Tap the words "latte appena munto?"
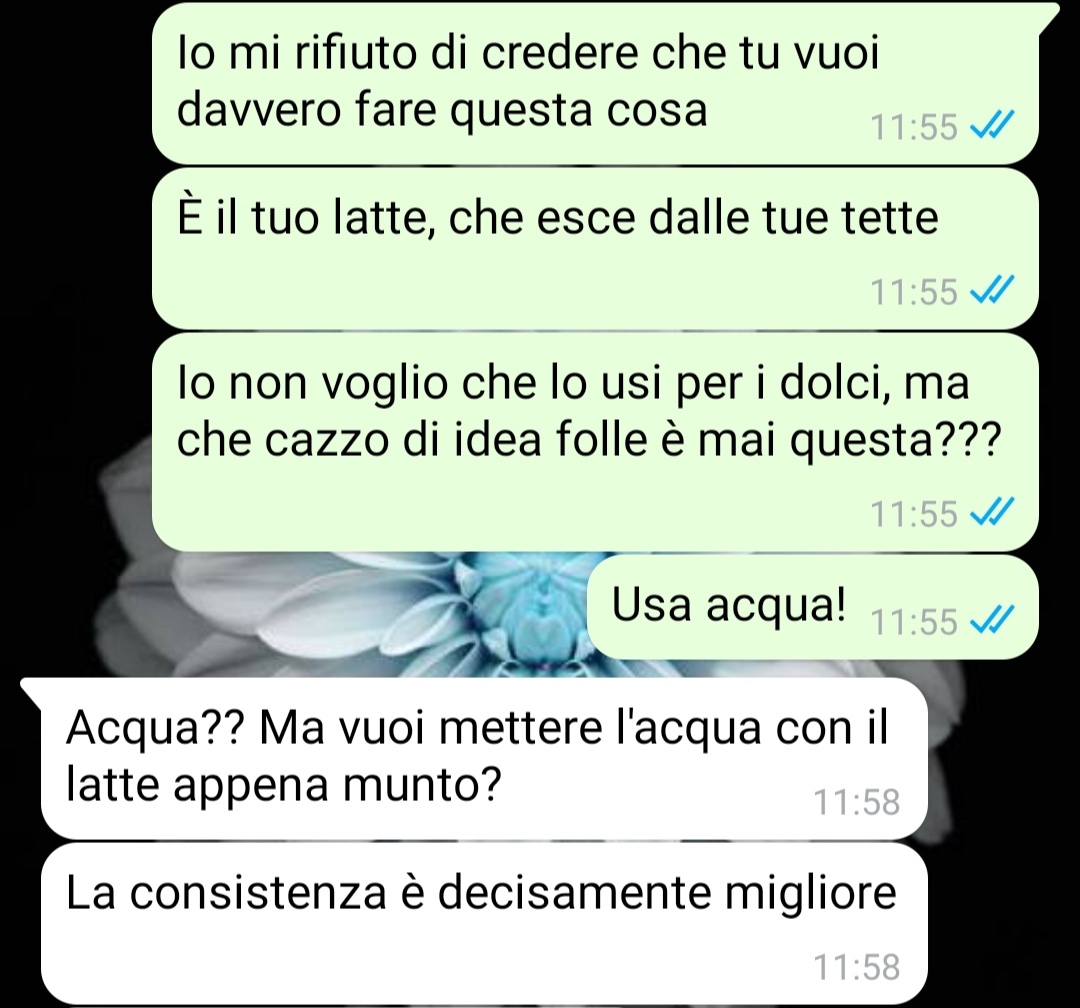The image size is (1080, 1008). coord(282,784)
